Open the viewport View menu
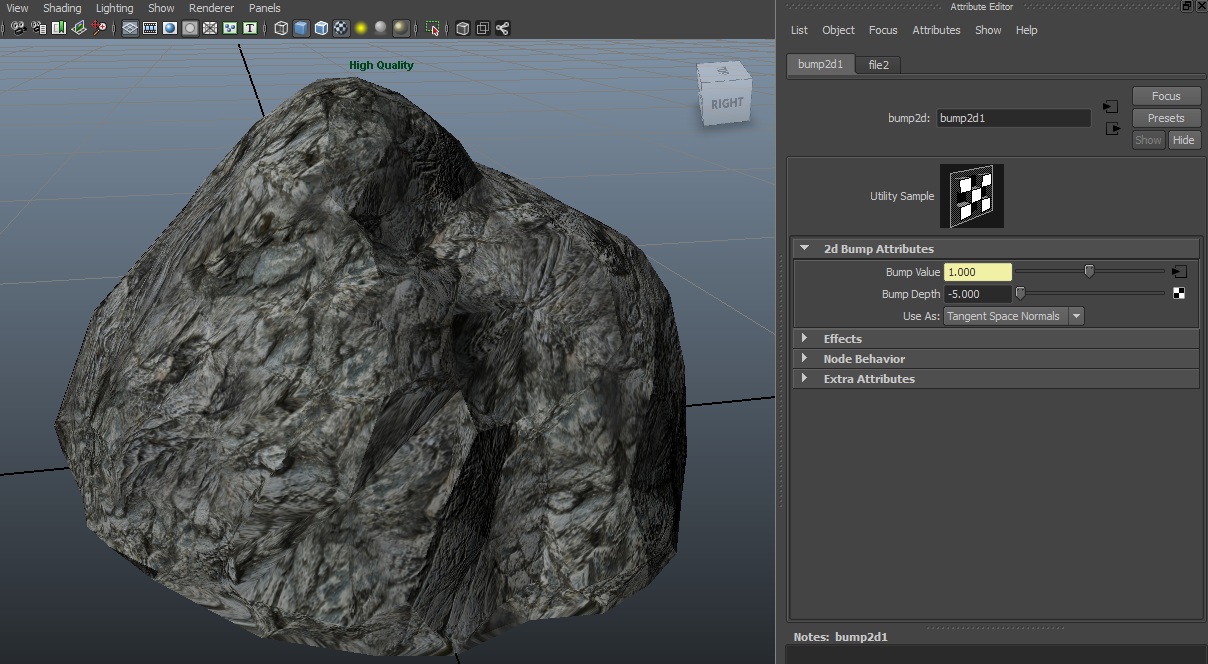Viewport: 1208px width, 664px height. click(x=17, y=8)
